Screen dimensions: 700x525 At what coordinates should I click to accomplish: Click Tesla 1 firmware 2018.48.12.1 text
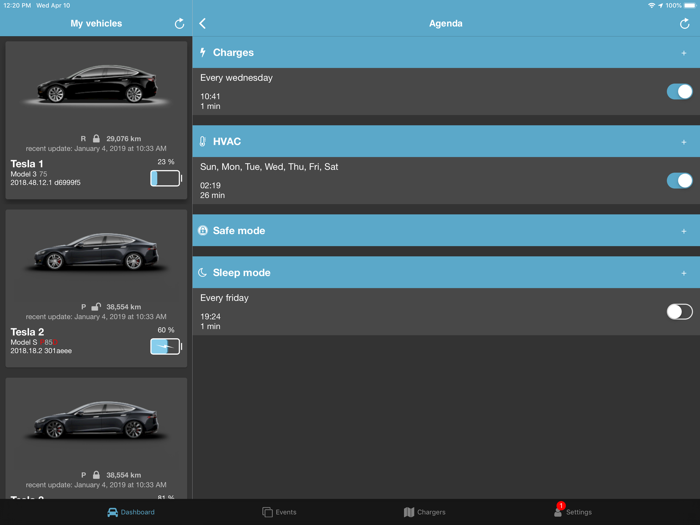pos(46,183)
